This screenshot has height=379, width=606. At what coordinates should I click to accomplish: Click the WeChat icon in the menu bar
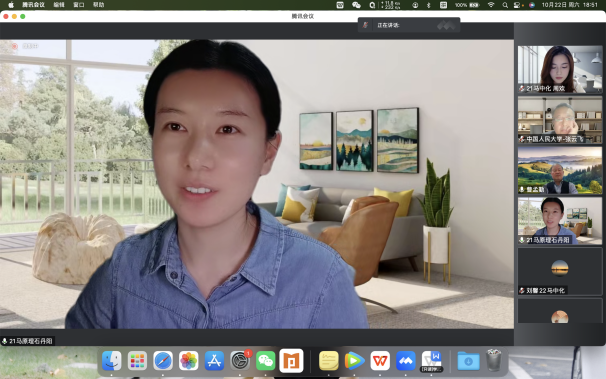pyautogui.click(x=356, y=5)
